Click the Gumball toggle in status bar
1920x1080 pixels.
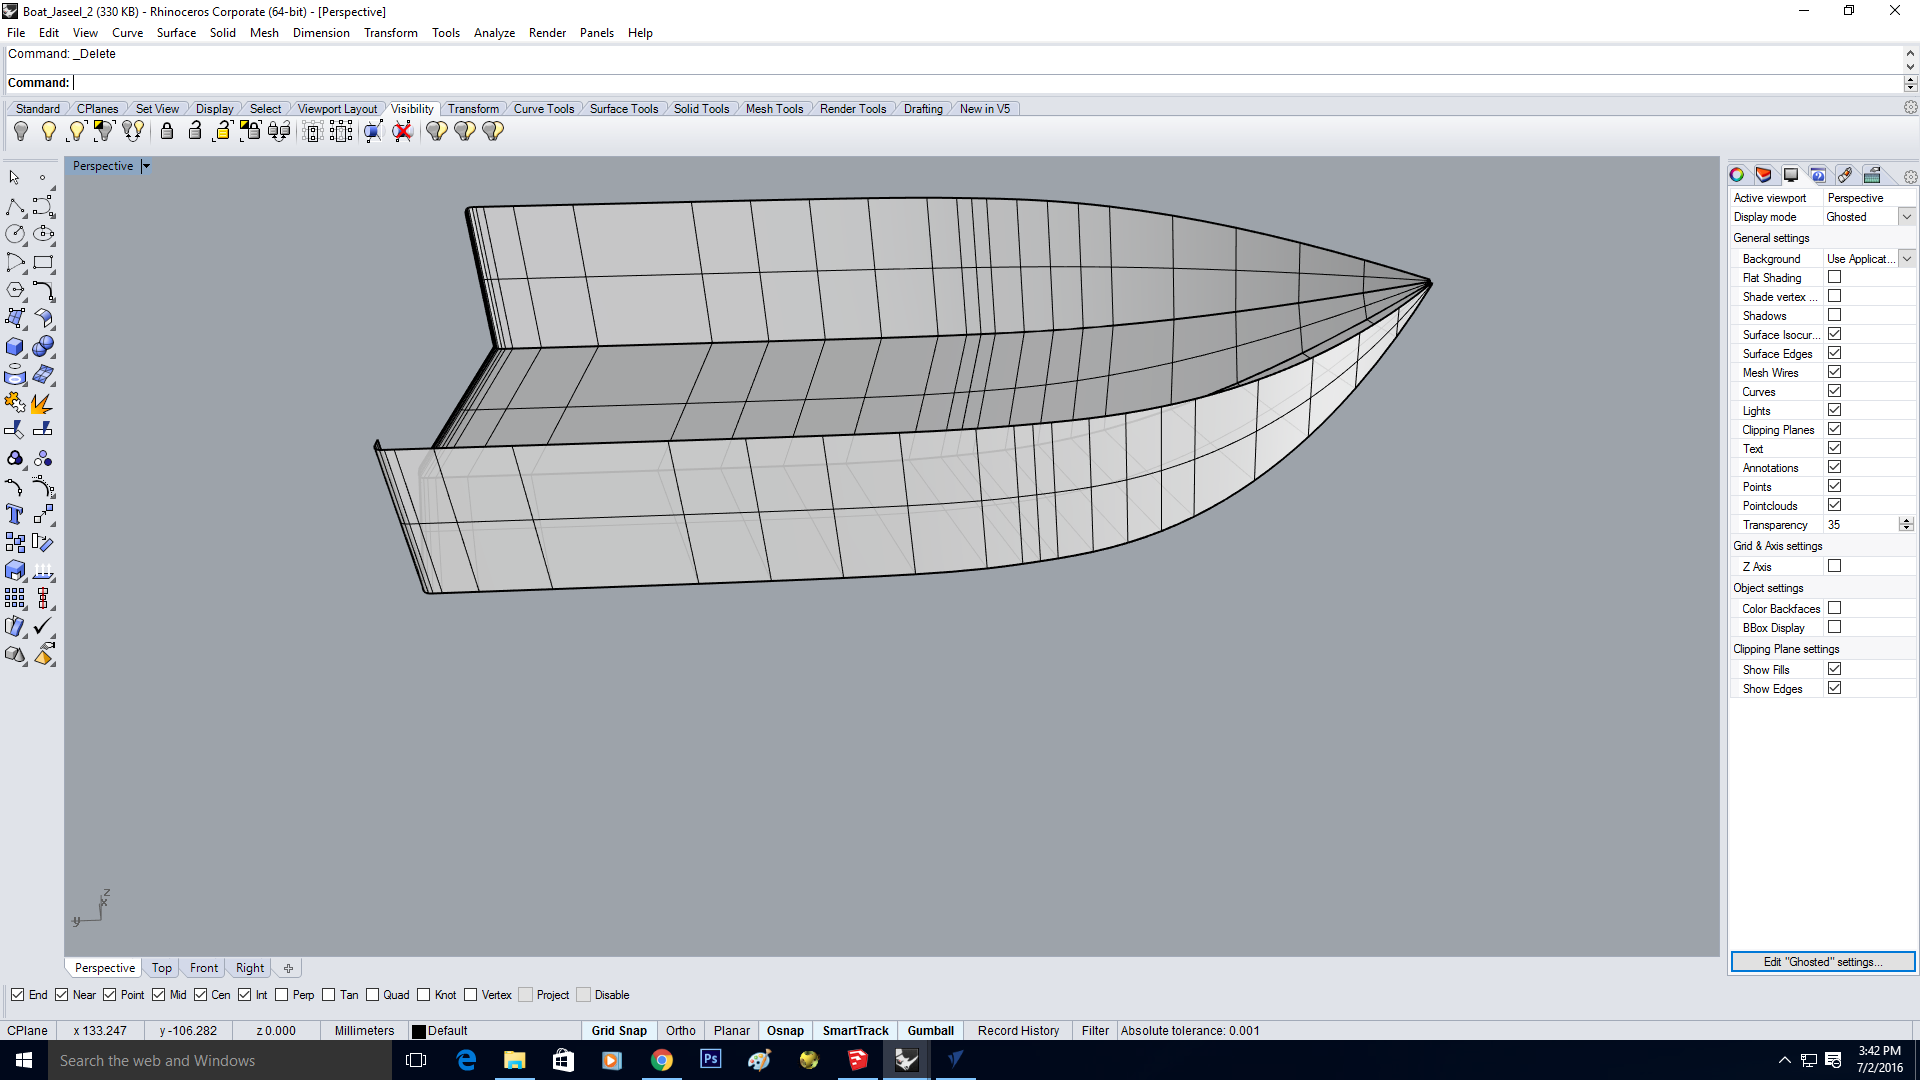point(930,1030)
